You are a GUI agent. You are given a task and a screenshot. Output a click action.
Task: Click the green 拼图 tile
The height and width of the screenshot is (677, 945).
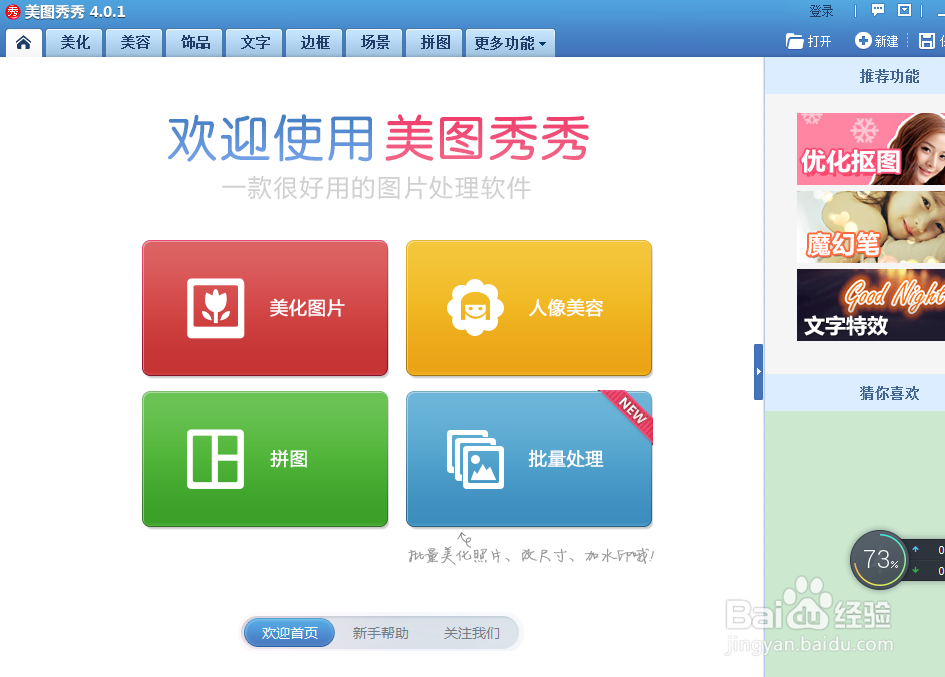coord(265,459)
